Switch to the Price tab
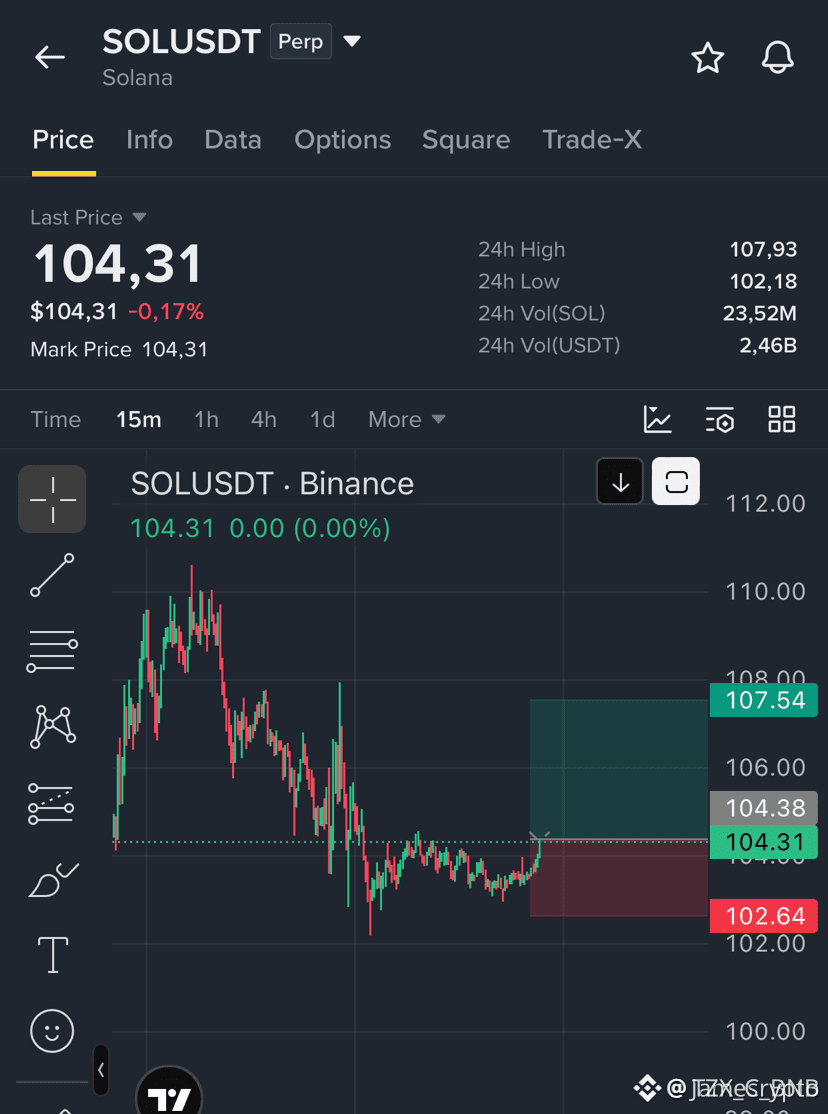828x1114 pixels. [63, 140]
